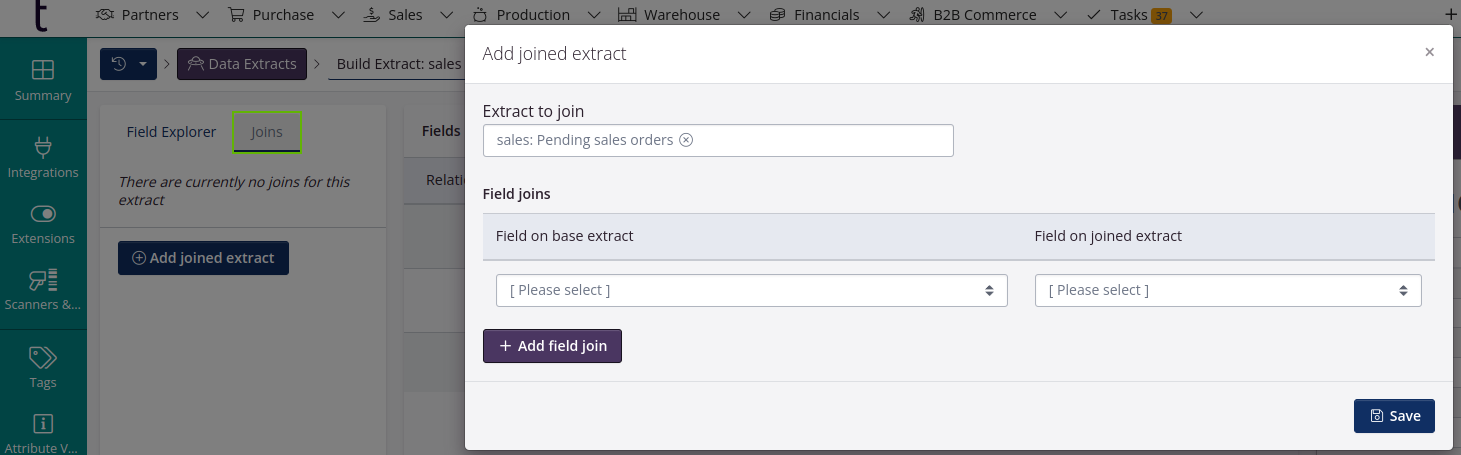This screenshot has width=1461, height=455.
Task: Open the Field on joined extract dropdown
Action: [x=1227, y=290]
